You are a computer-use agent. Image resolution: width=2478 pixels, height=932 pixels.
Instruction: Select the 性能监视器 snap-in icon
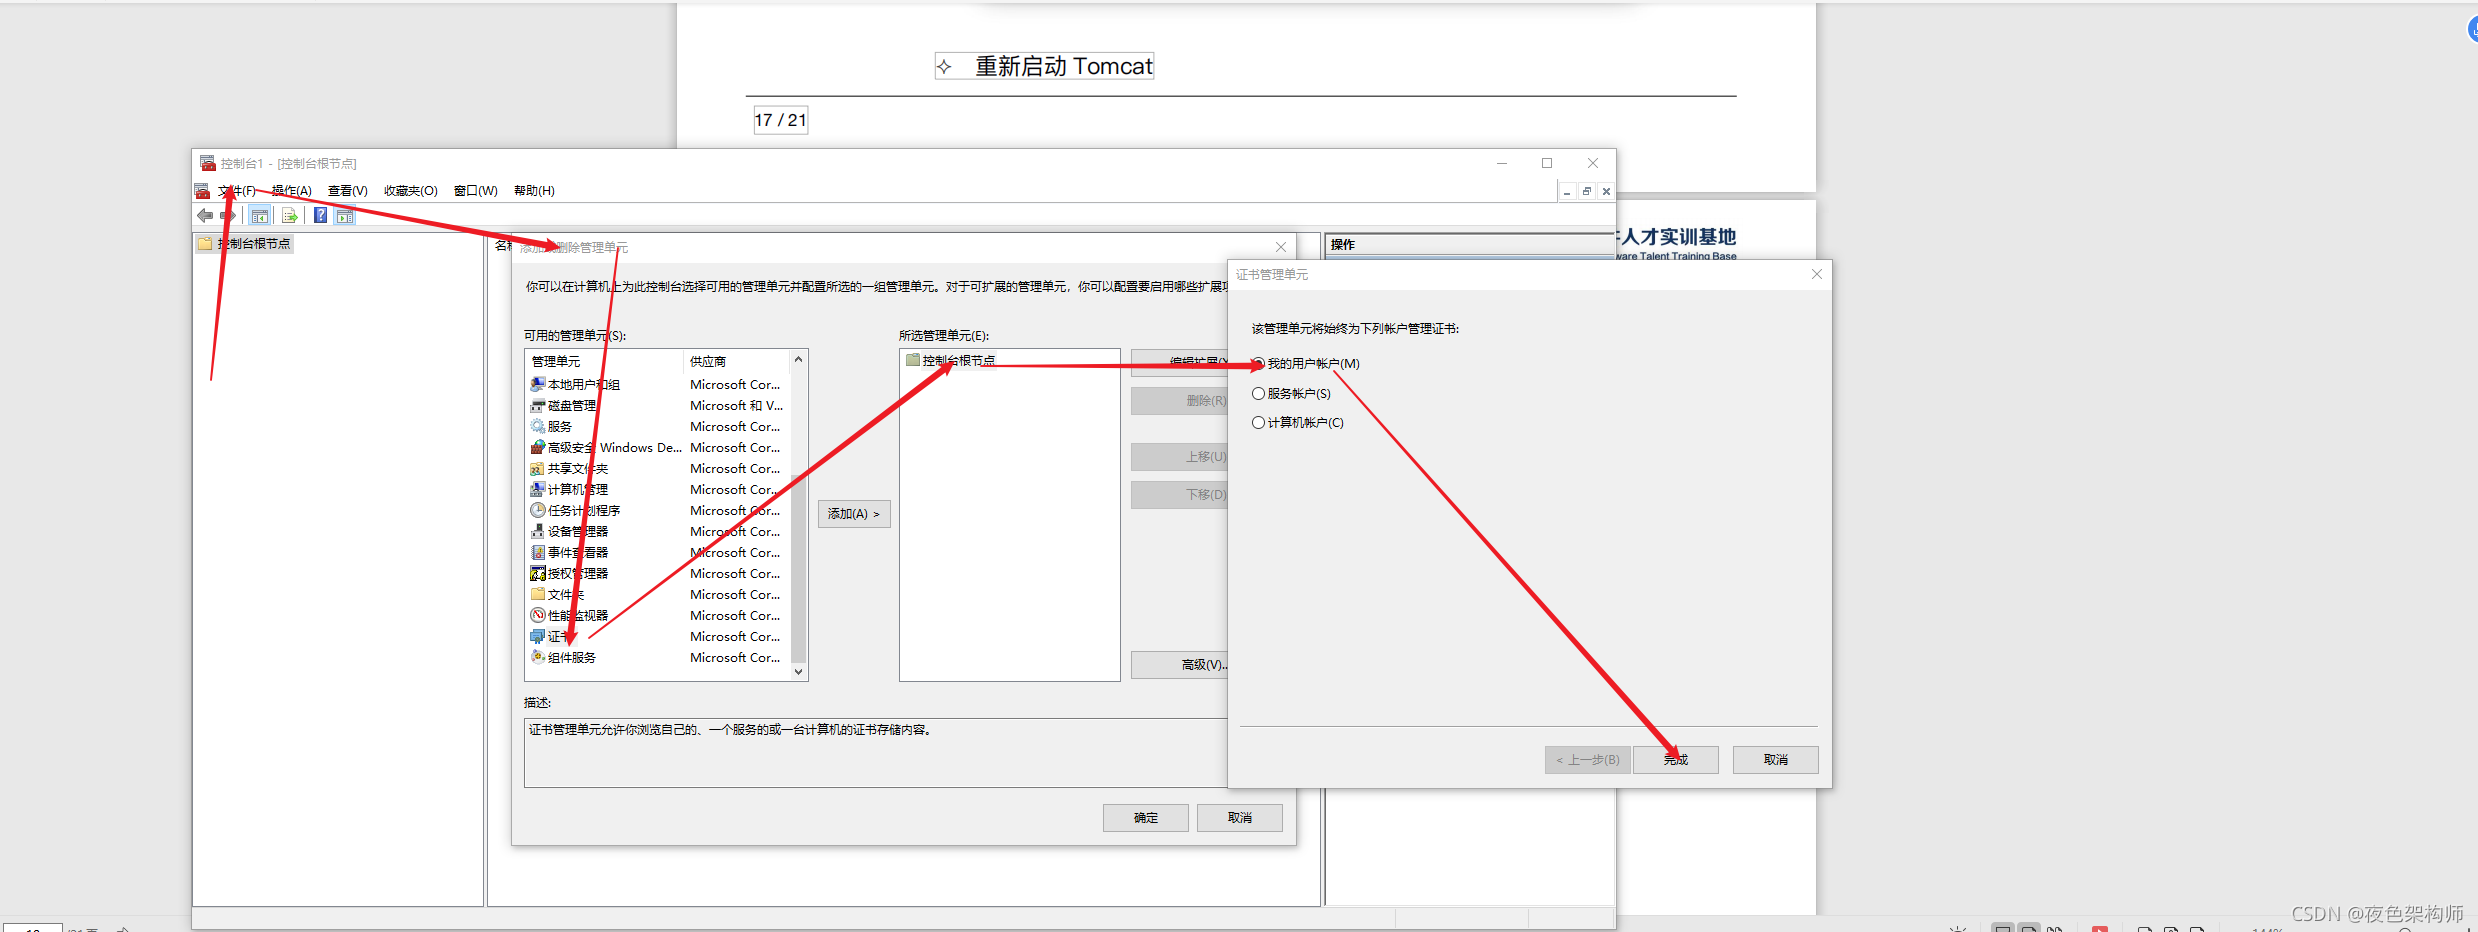click(x=538, y=615)
